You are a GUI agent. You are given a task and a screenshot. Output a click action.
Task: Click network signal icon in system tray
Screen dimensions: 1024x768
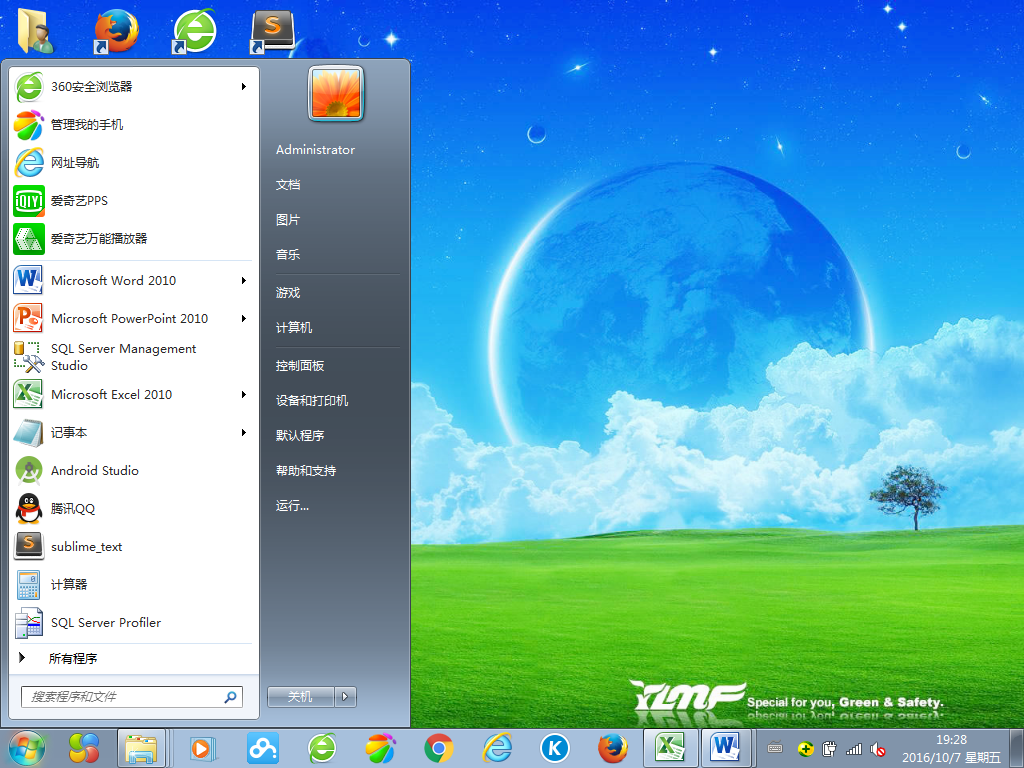pos(854,749)
